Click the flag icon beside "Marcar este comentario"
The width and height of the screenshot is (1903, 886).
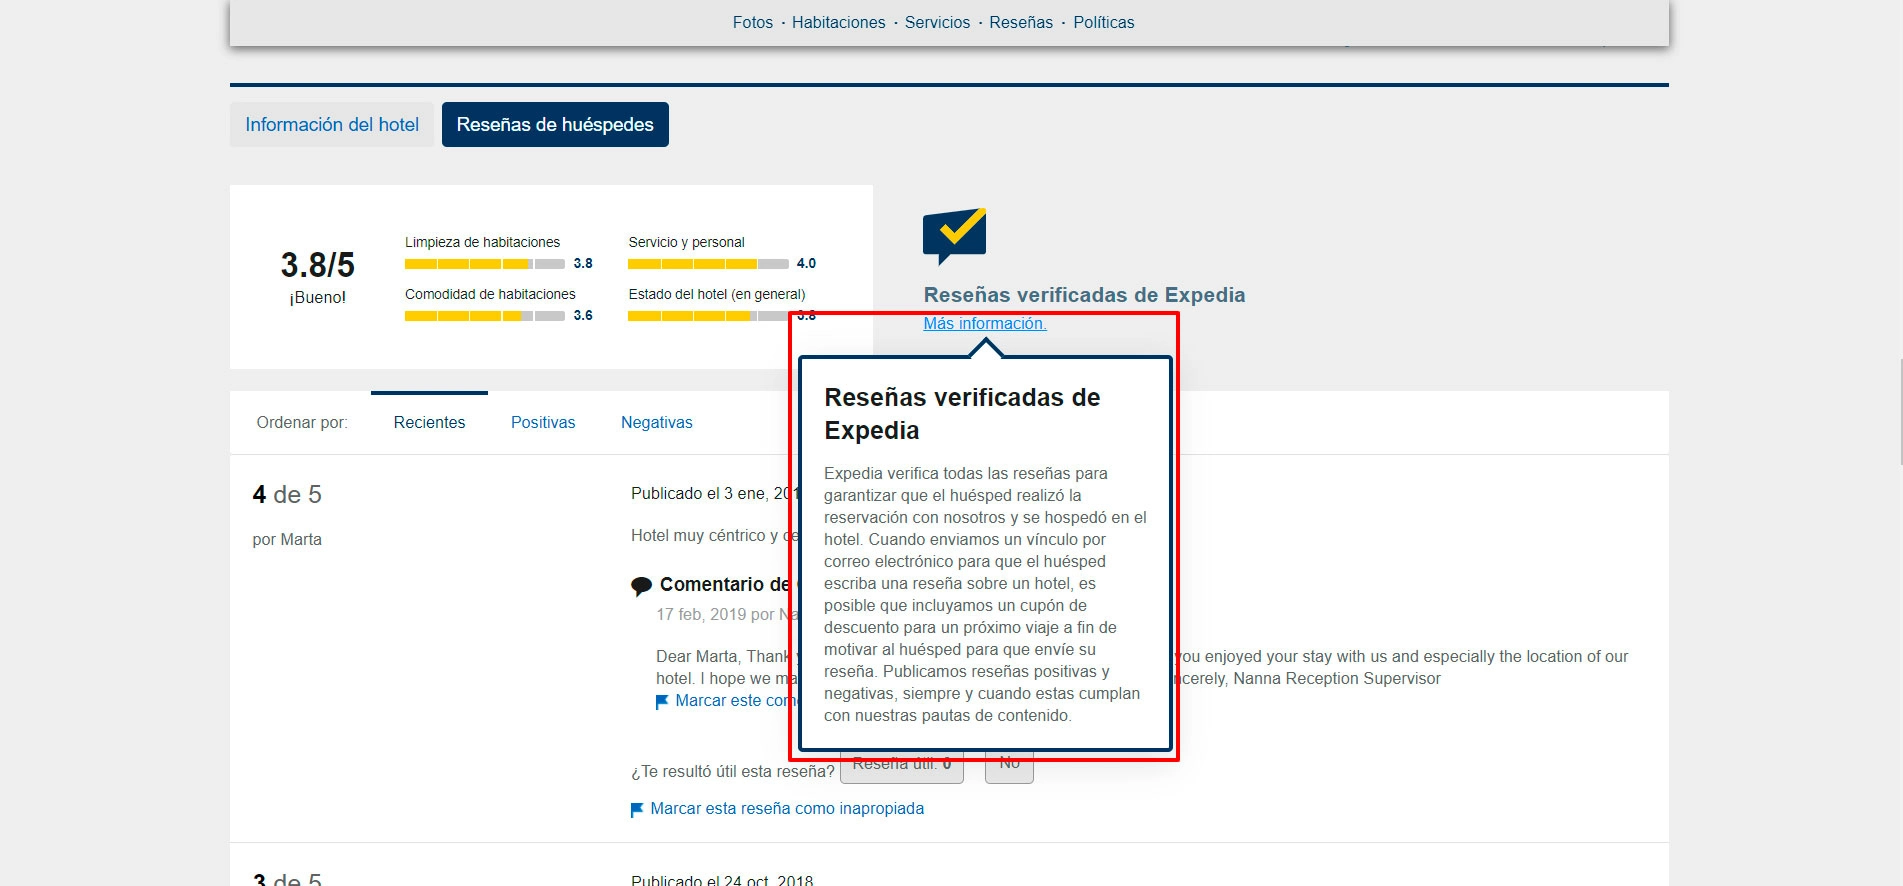[662, 702]
